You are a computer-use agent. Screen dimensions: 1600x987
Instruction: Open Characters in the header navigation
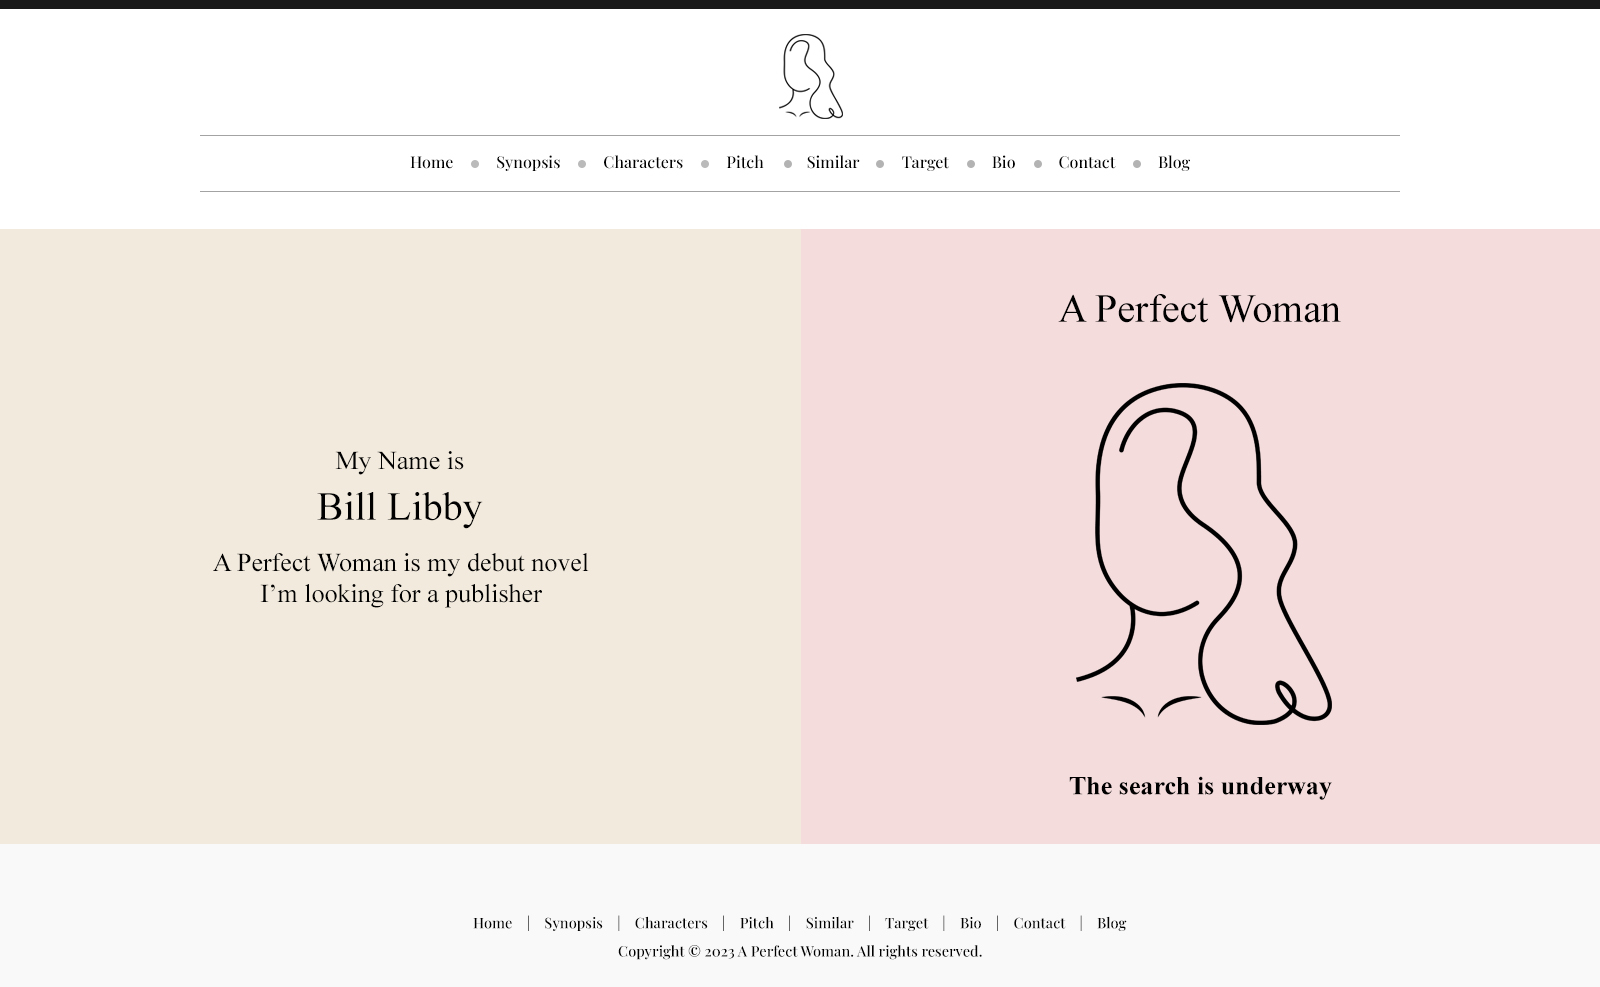click(x=642, y=162)
